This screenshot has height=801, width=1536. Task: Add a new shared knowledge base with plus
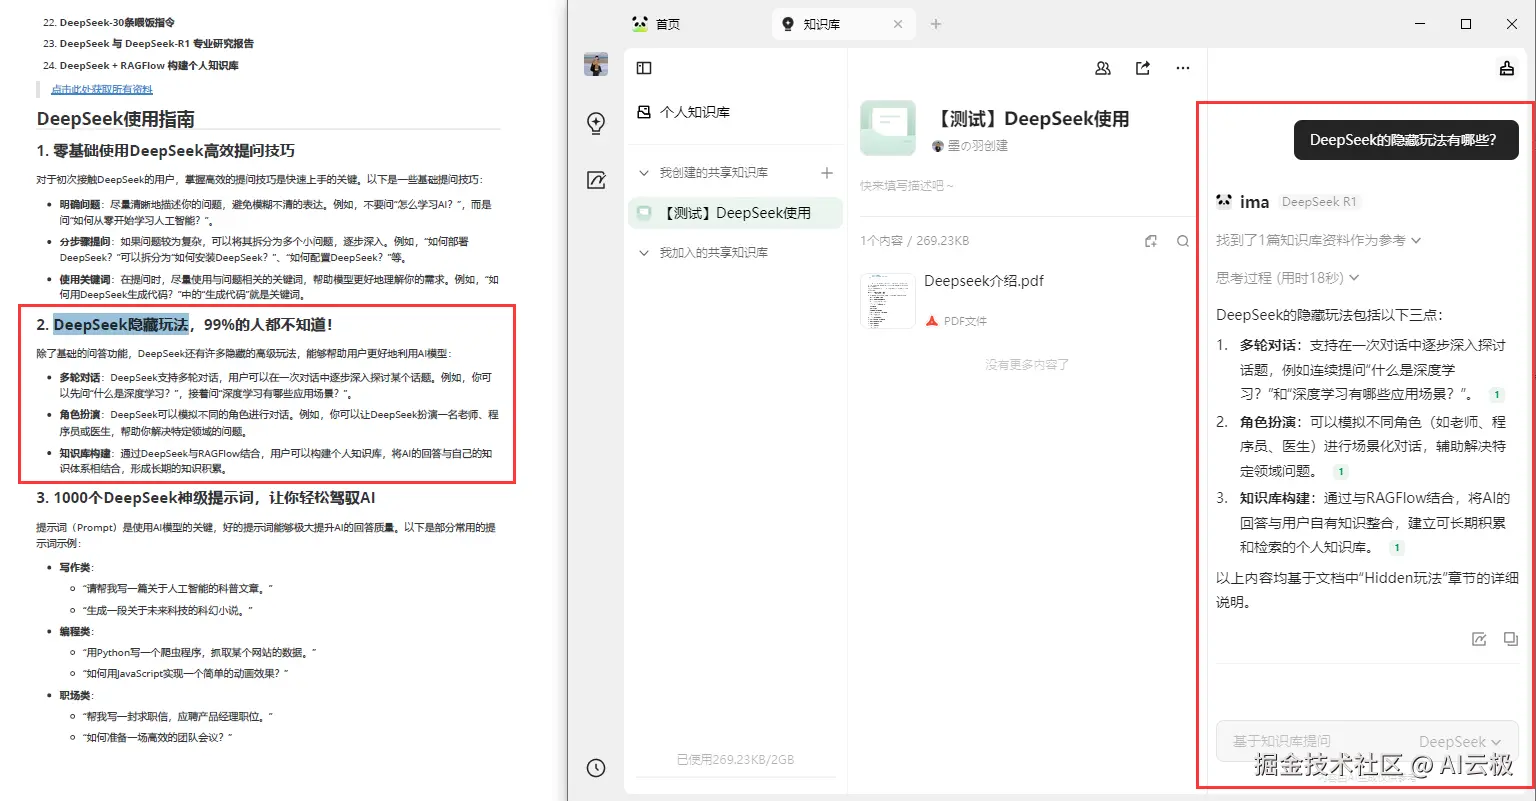[x=827, y=173]
